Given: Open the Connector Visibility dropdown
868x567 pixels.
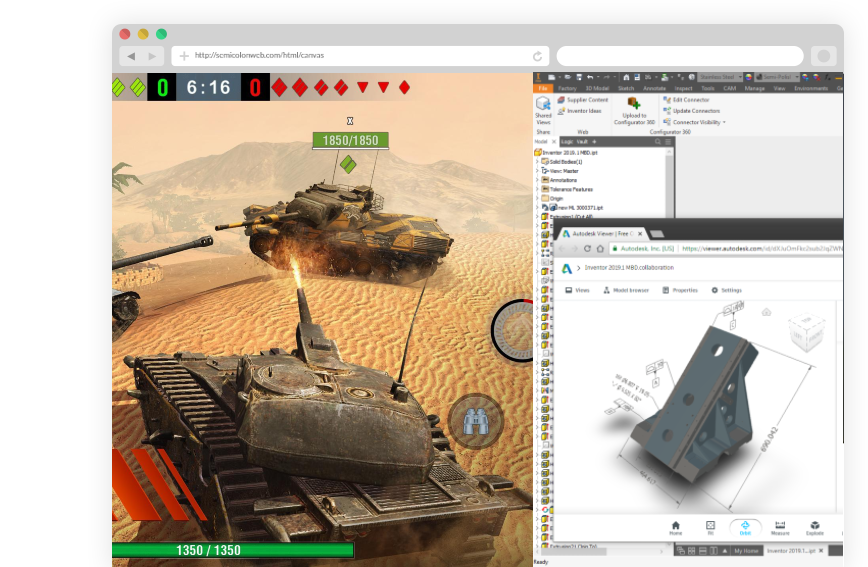Looking at the screenshot, I should click(x=694, y=122).
